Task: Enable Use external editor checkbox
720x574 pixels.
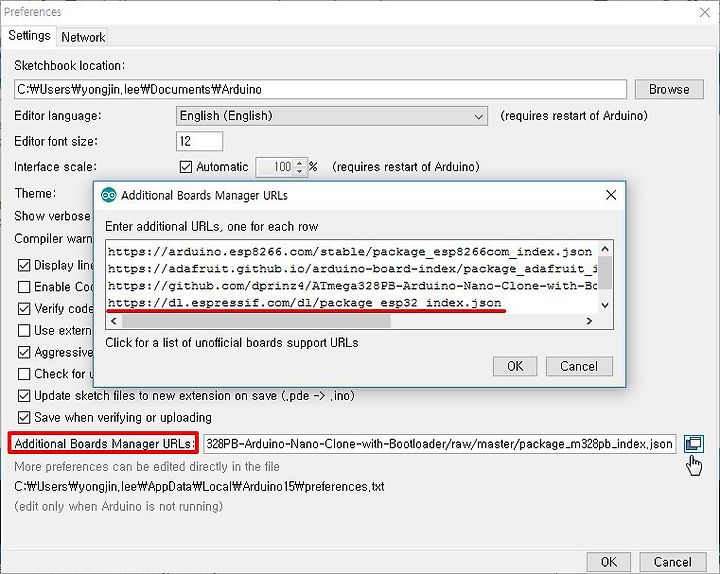Action: 24,331
